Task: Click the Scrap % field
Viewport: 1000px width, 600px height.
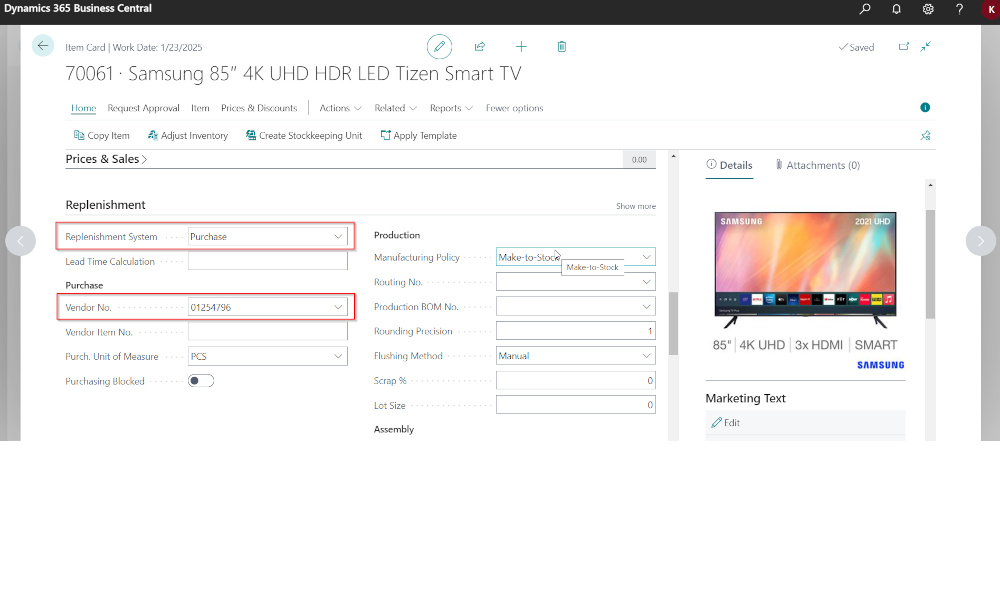Action: coord(576,381)
